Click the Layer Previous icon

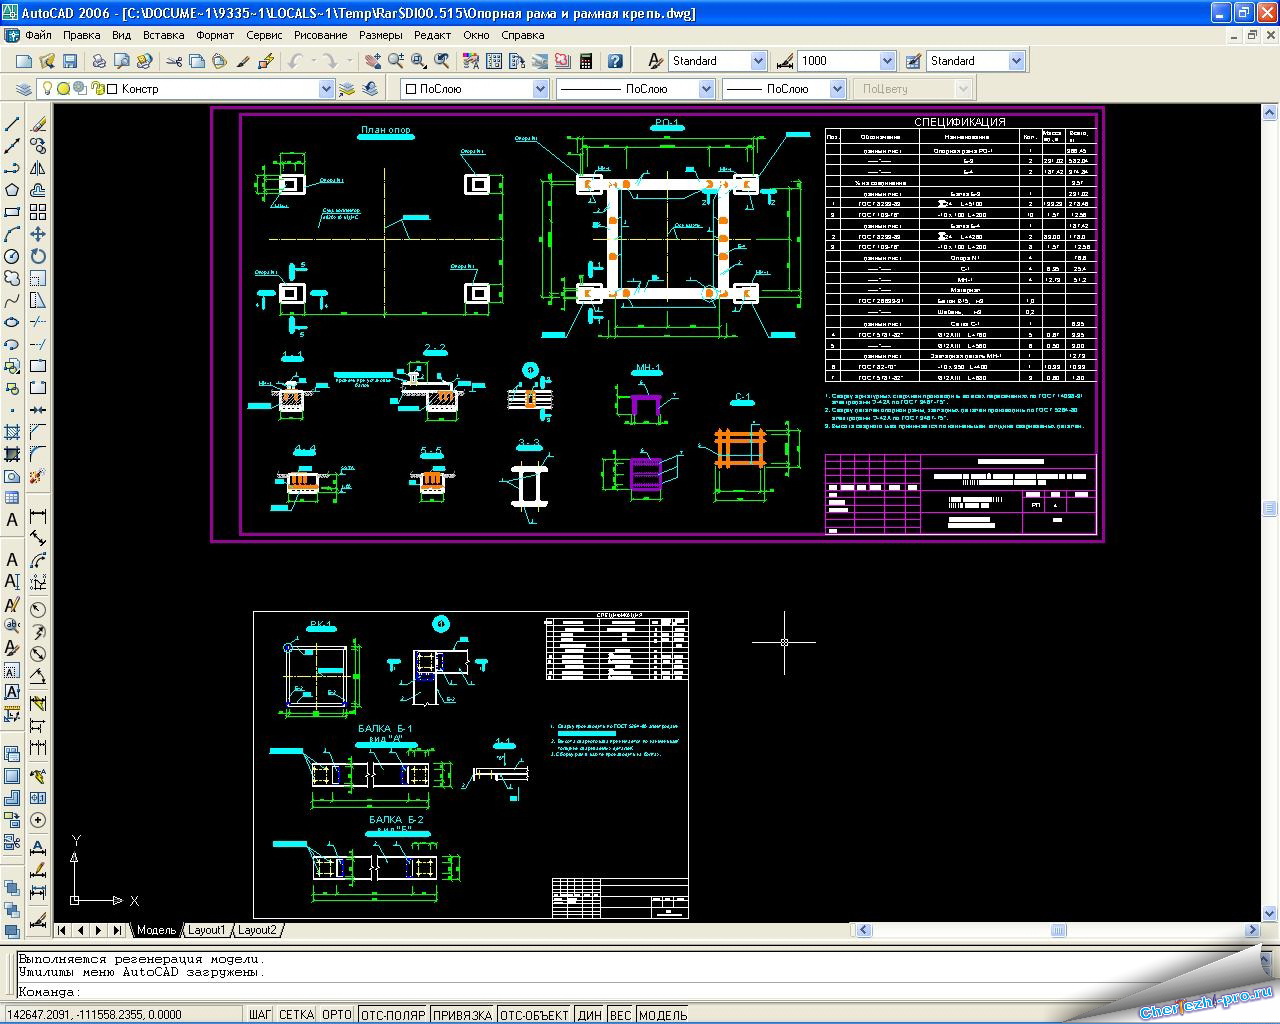[370, 89]
